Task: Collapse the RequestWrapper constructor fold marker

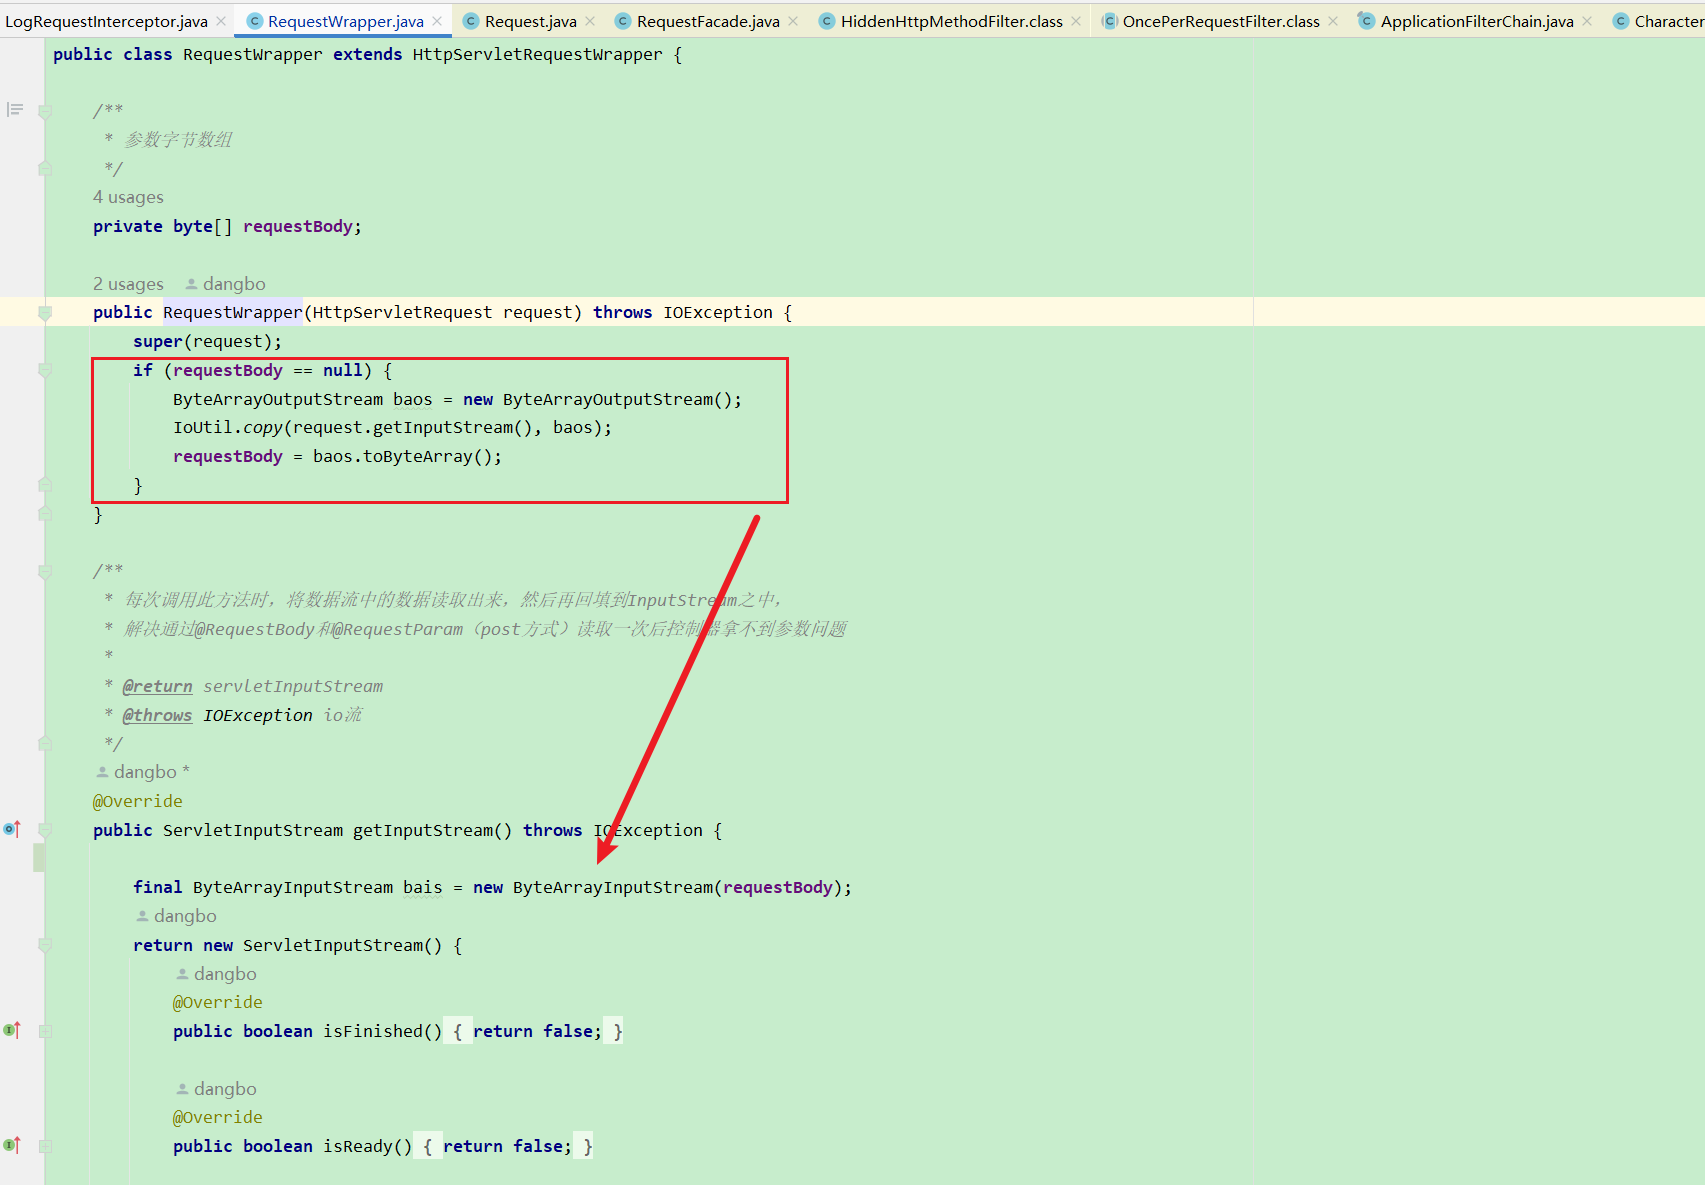Action: click(45, 313)
